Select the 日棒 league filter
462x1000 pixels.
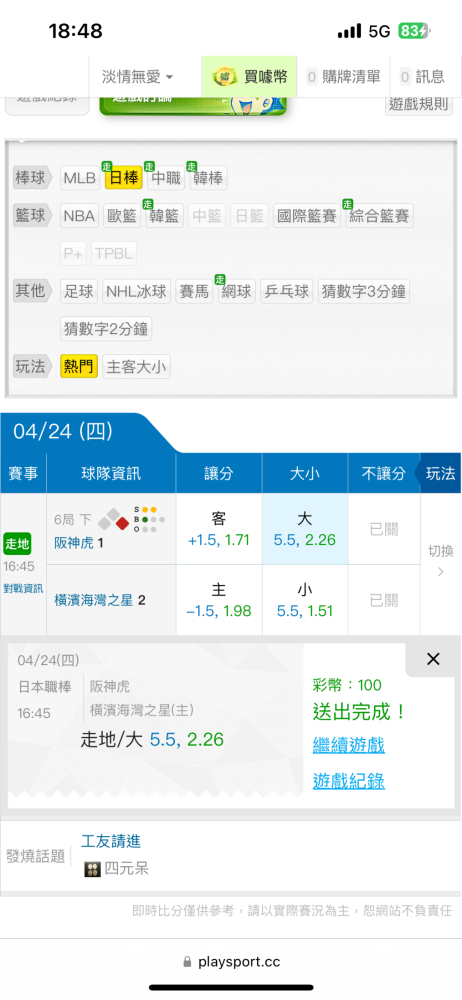point(124,179)
